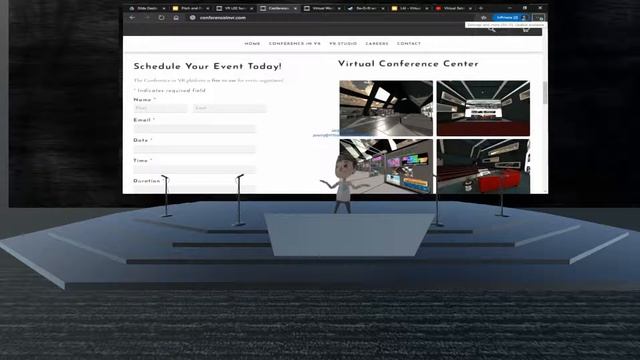640x360 pixels.
Task: Switch to the VR UX browser tab
Action: [235, 8]
